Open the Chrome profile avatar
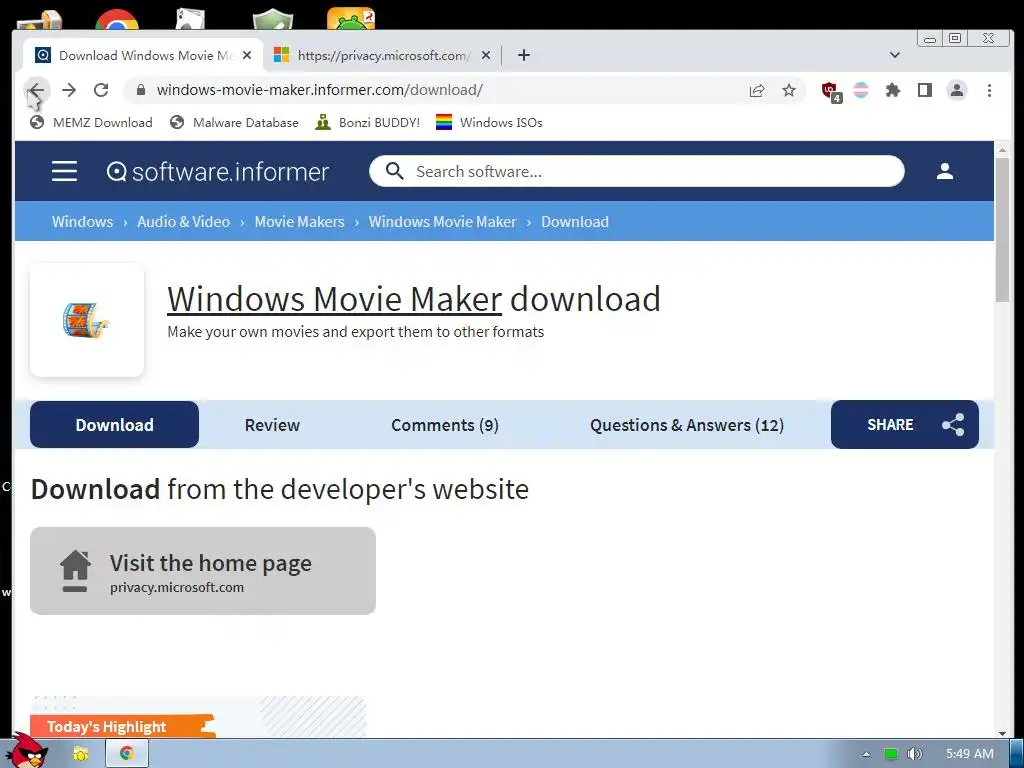Image resolution: width=1024 pixels, height=768 pixels. click(957, 90)
